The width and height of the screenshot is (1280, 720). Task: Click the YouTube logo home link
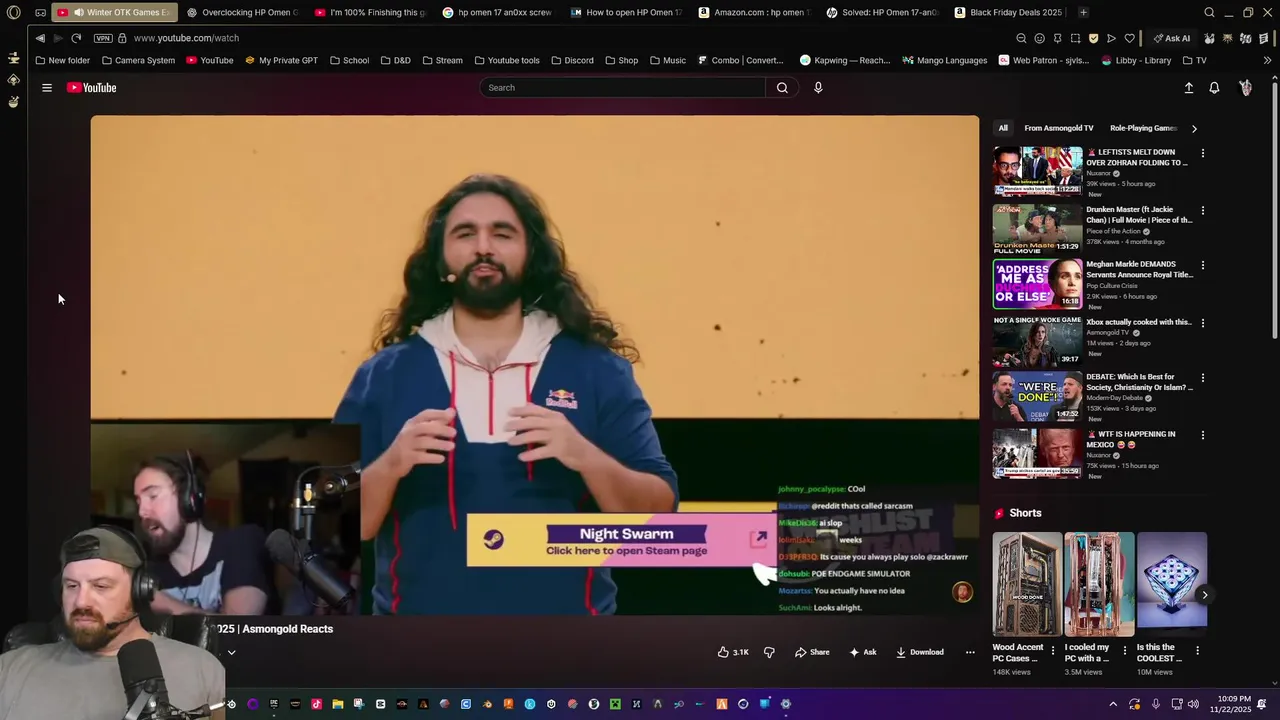[x=91, y=88]
